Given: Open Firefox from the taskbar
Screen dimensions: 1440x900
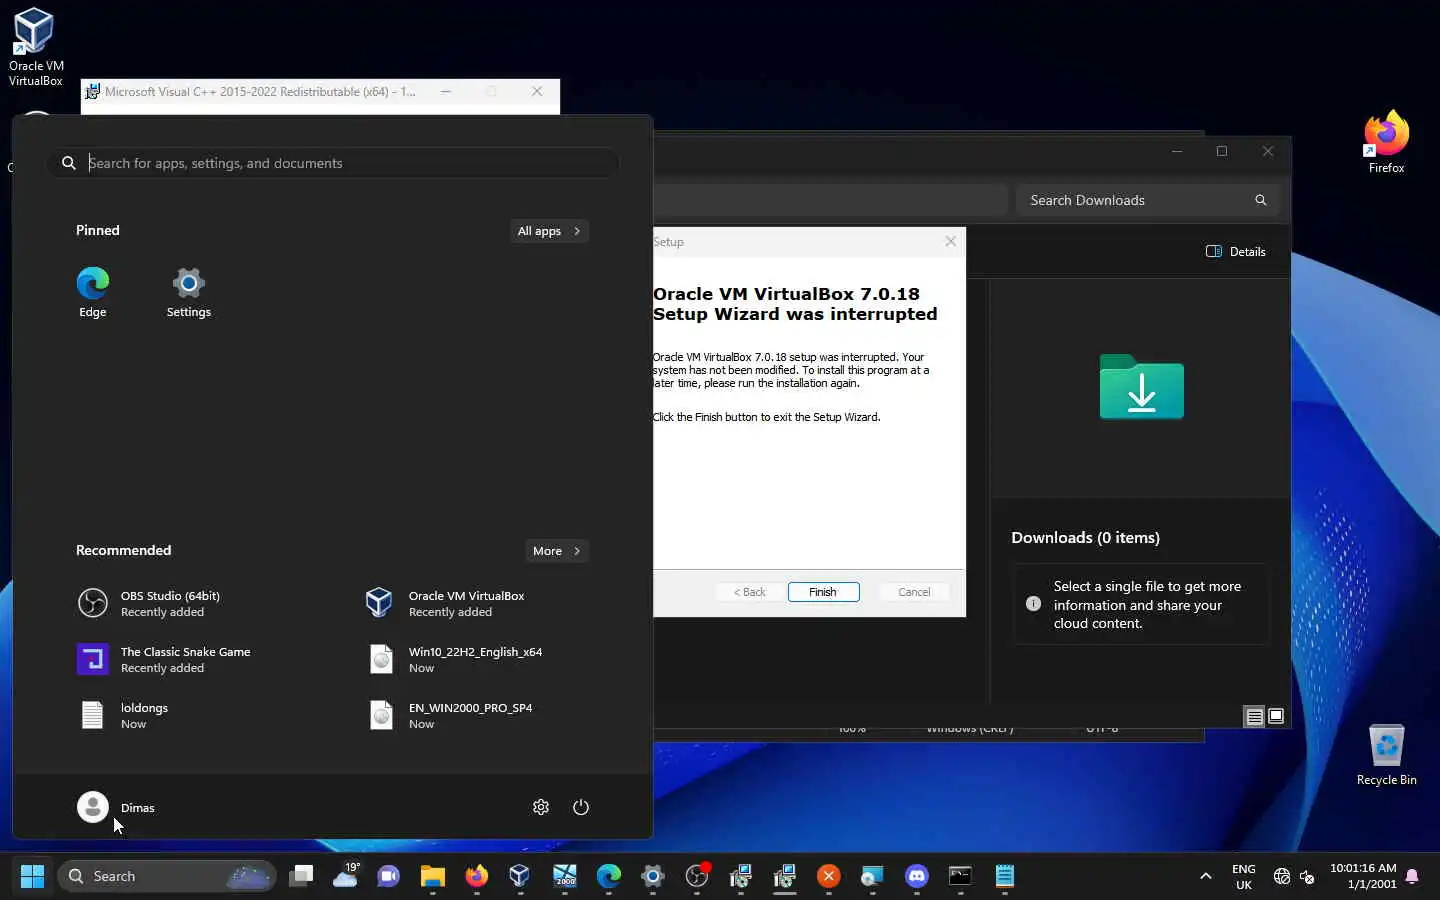Looking at the screenshot, I should (476, 876).
